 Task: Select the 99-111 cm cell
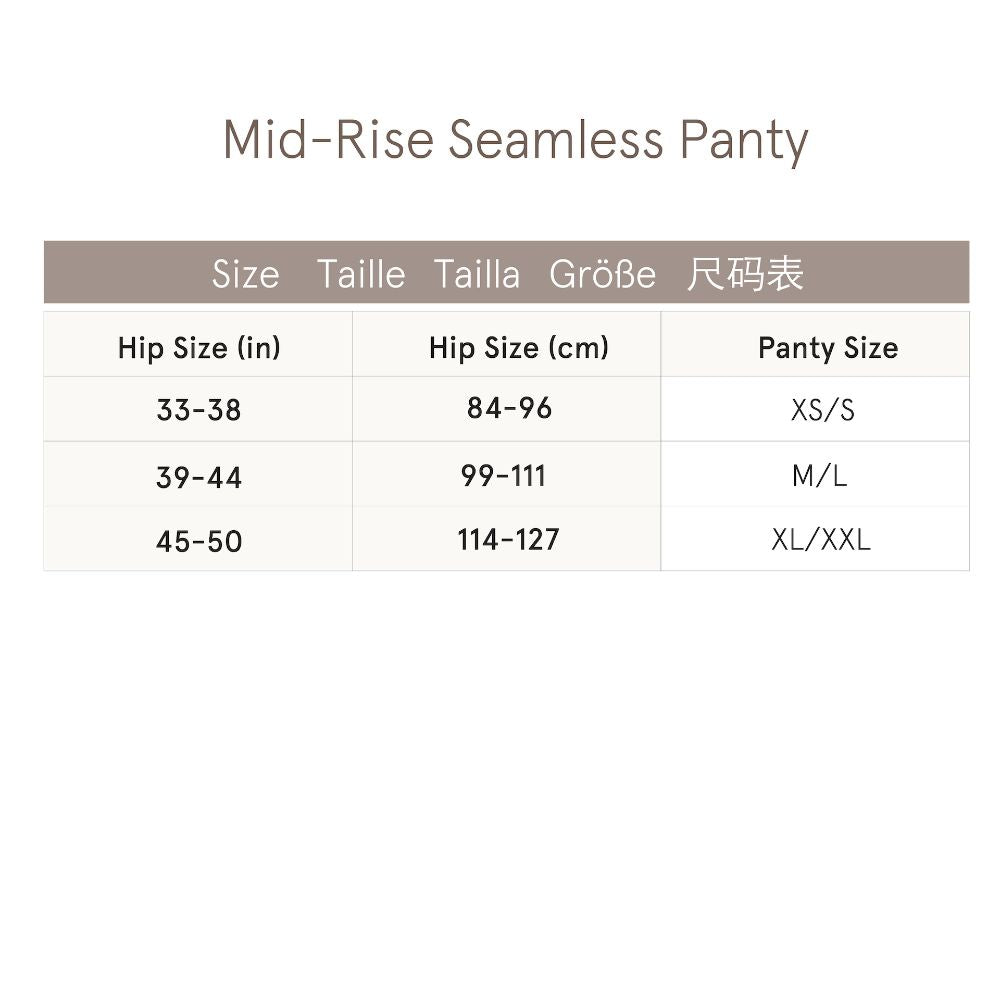[504, 475]
